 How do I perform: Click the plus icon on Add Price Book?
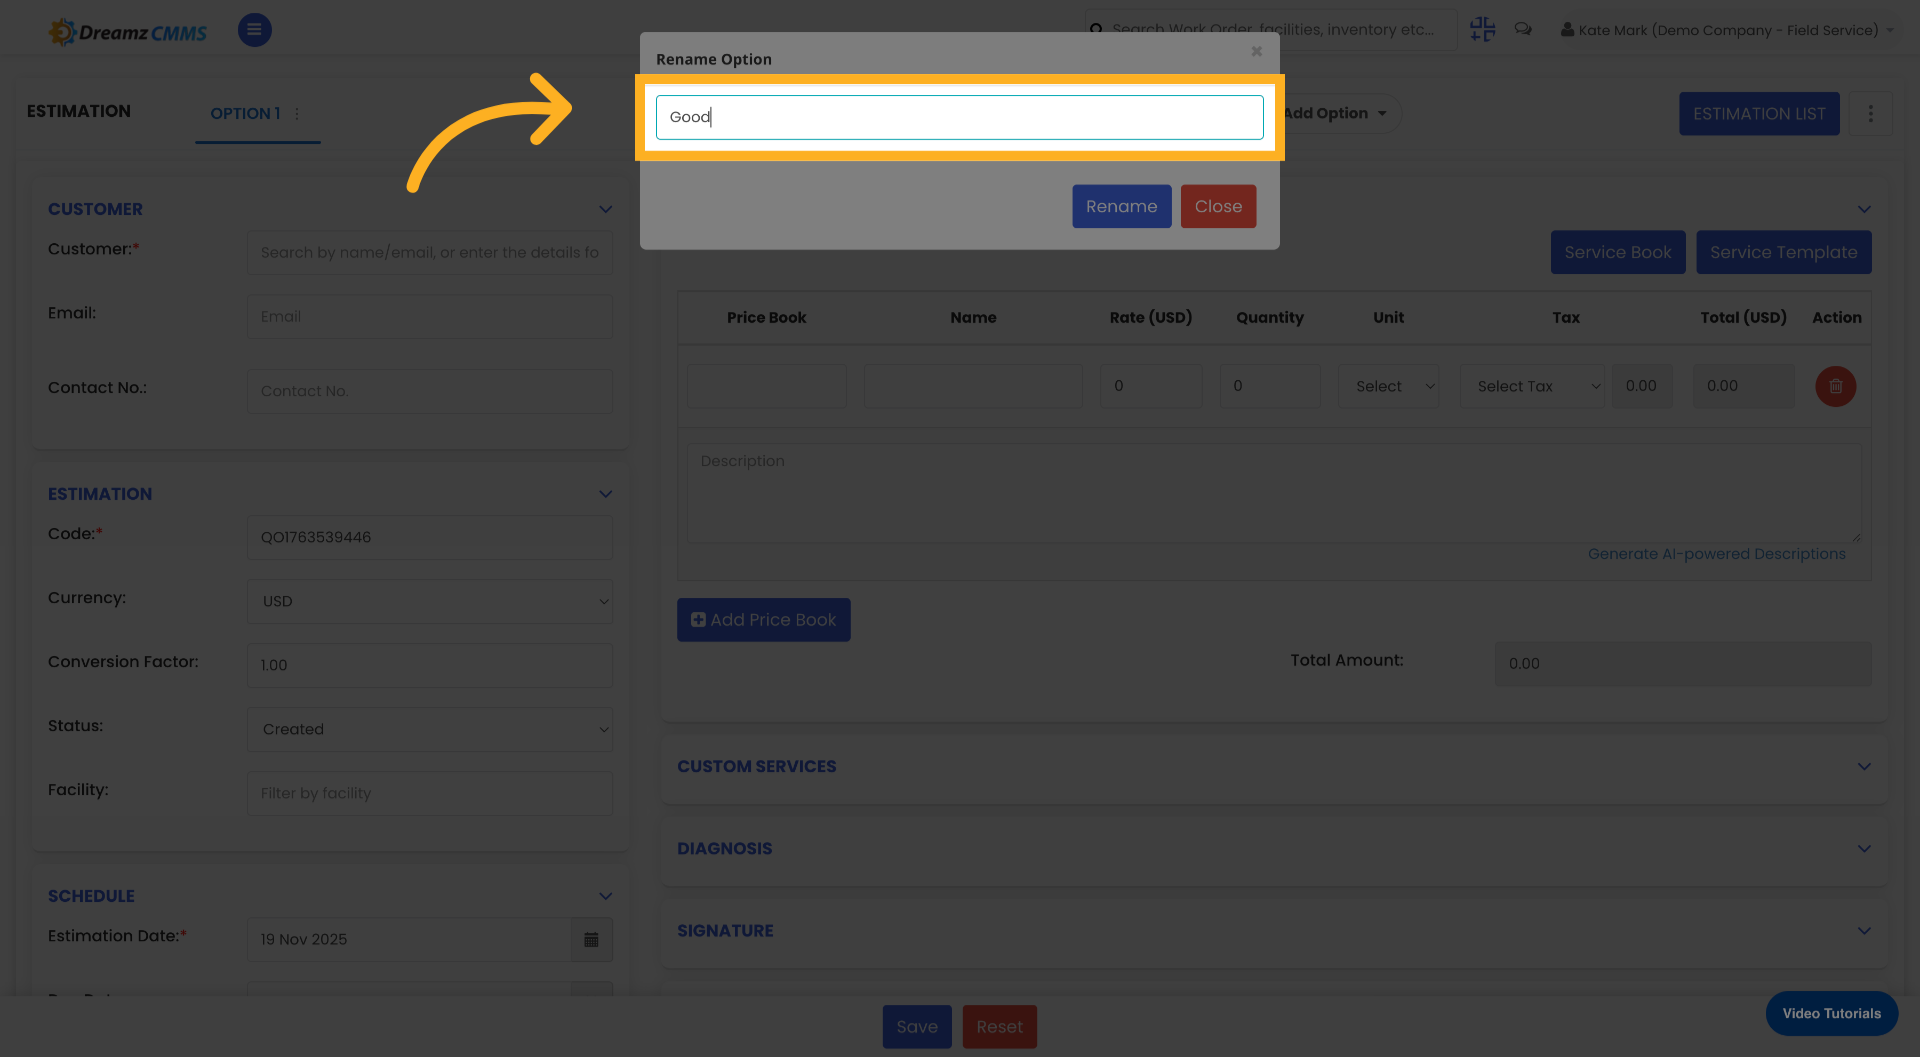tap(698, 619)
